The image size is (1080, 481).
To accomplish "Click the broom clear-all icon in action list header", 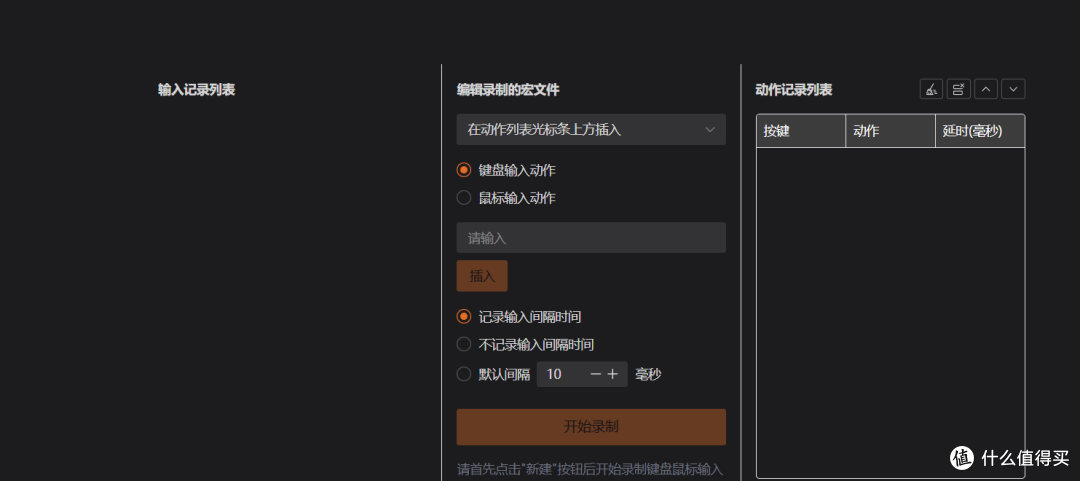I will pos(931,90).
